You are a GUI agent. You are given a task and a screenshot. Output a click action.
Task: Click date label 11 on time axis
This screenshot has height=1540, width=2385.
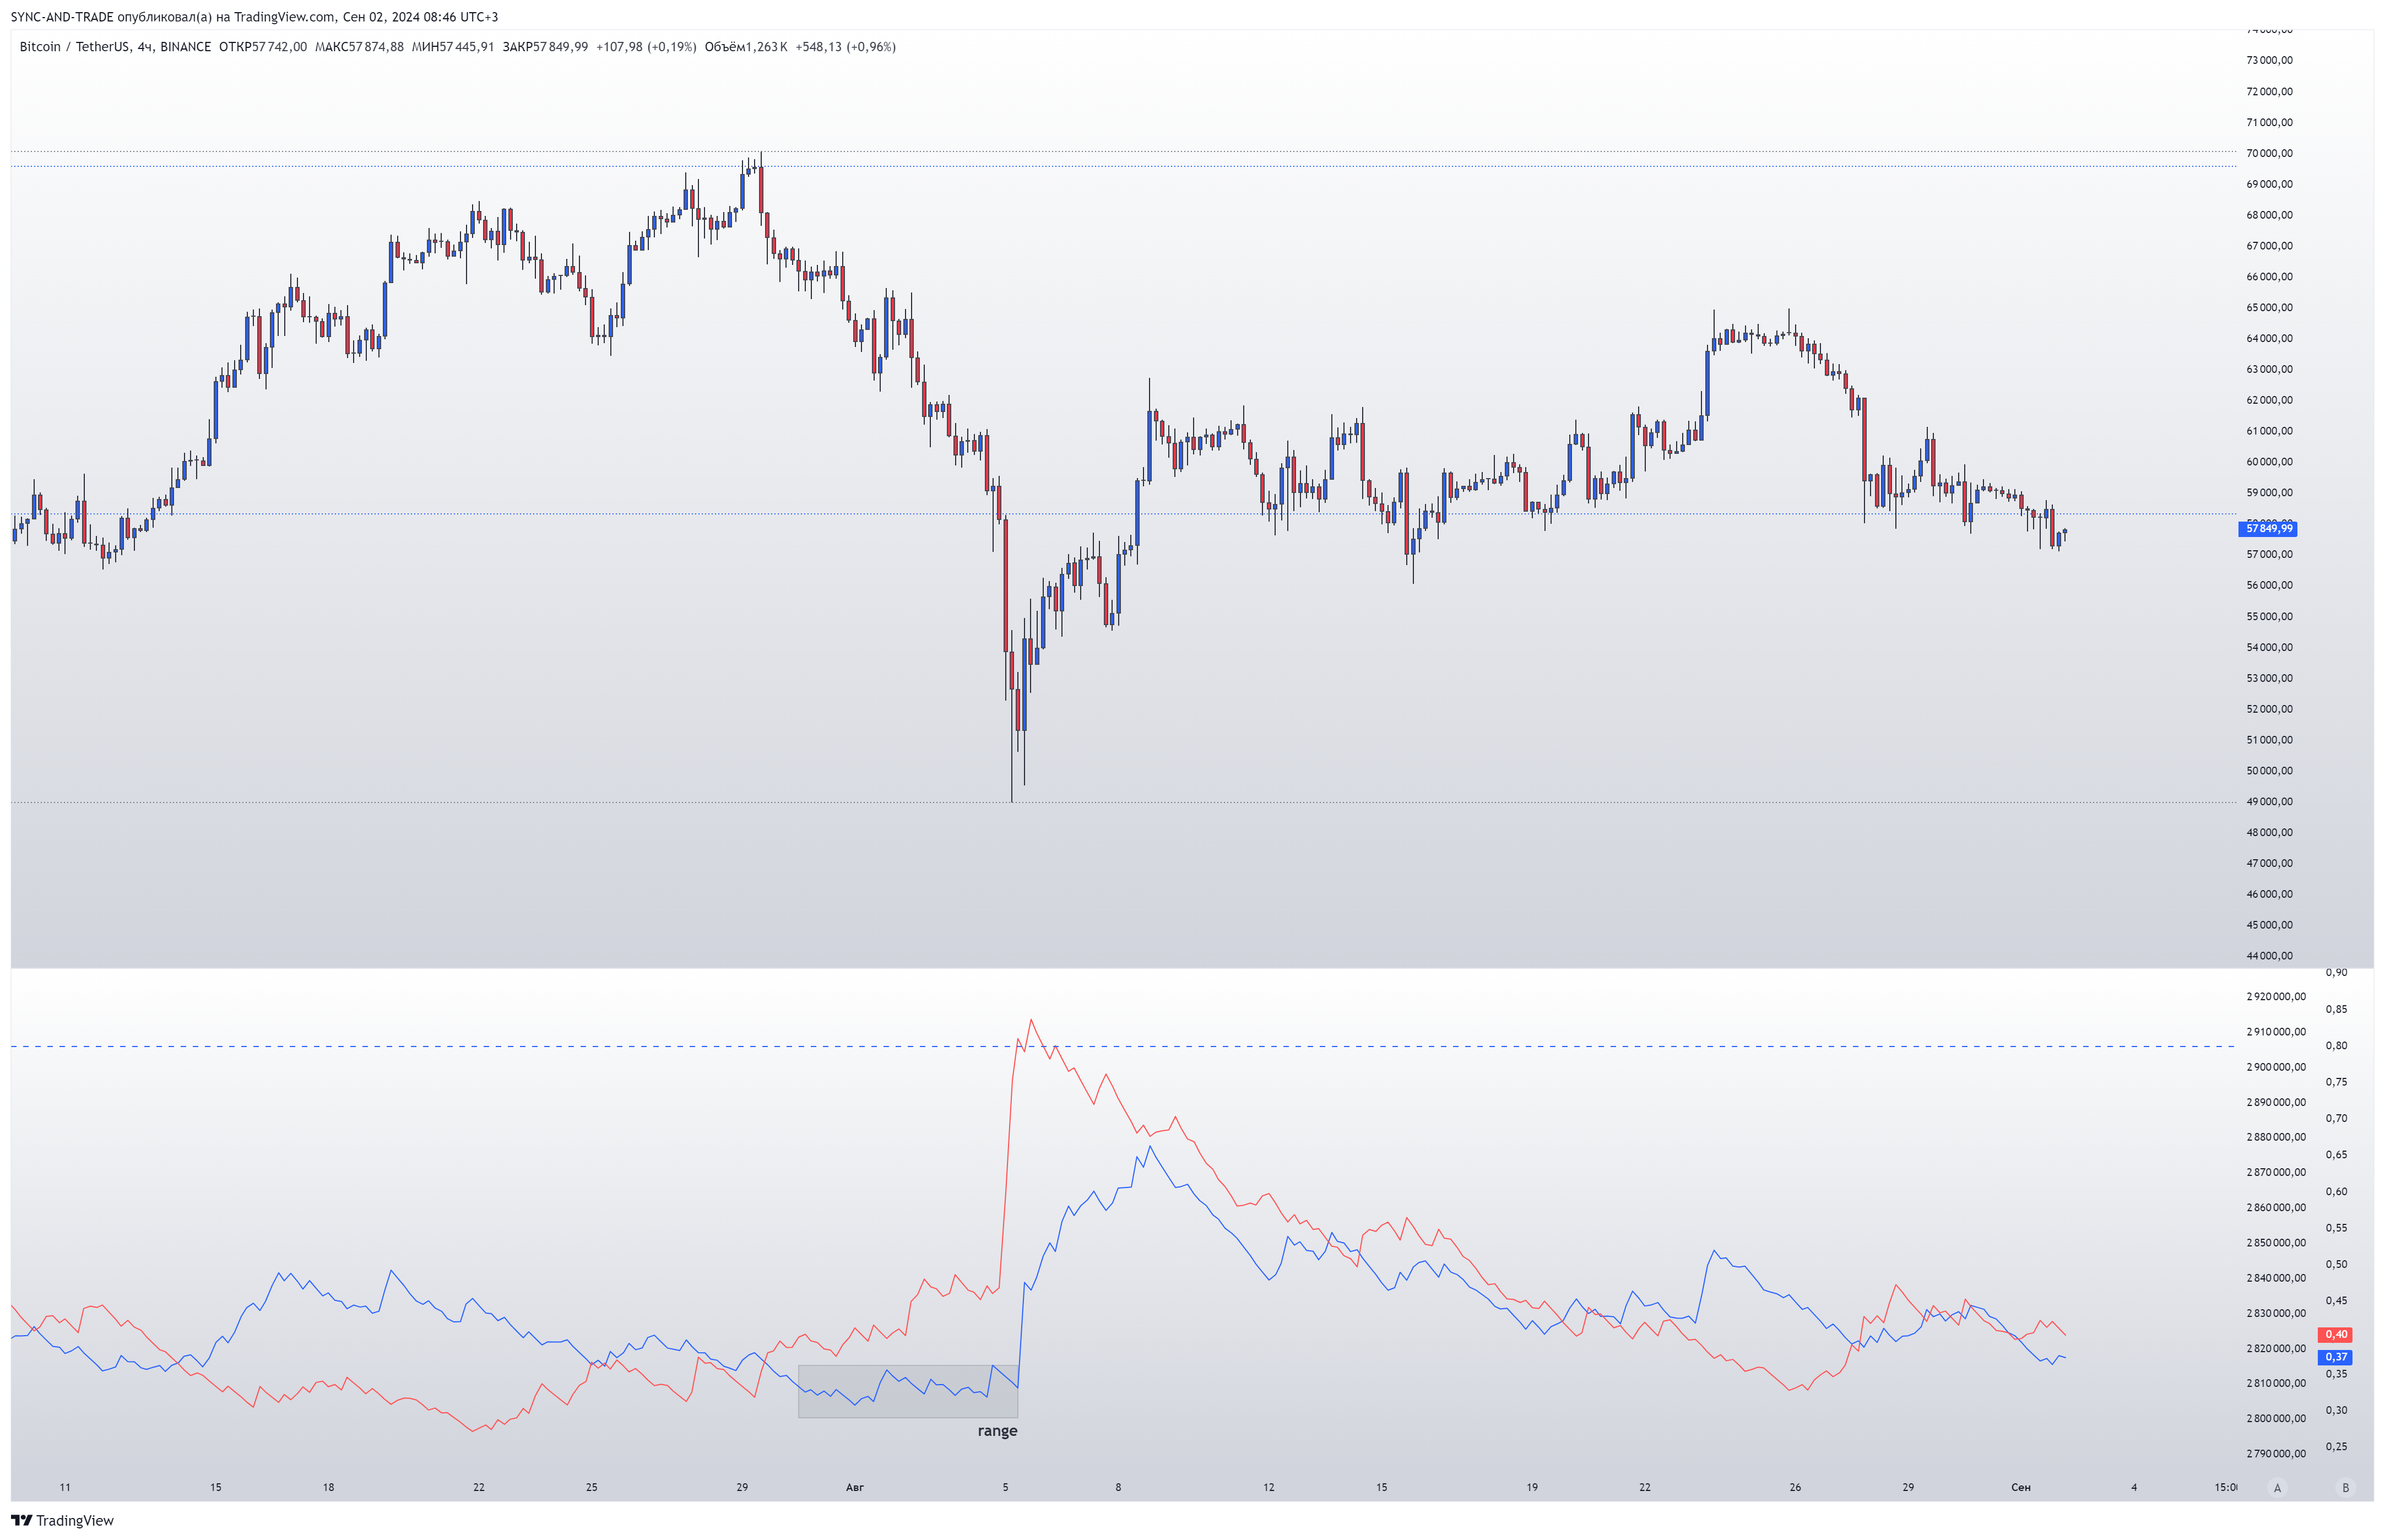tap(65, 1487)
